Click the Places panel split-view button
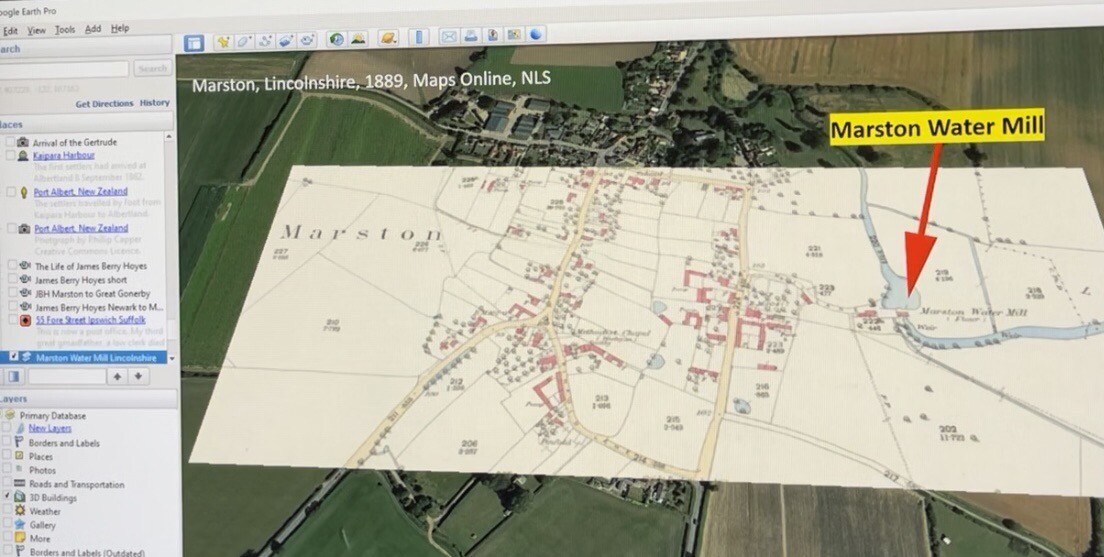The height and width of the screenshot is (557, 1104). (x=13, y=377)
